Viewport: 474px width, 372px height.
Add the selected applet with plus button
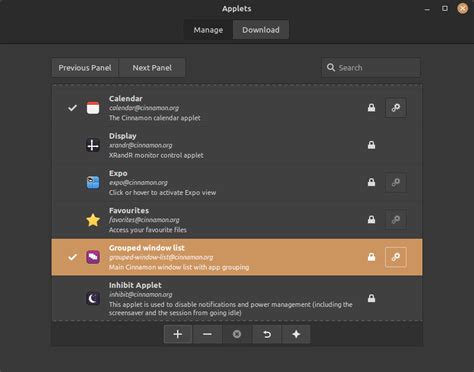pos(178,334)
